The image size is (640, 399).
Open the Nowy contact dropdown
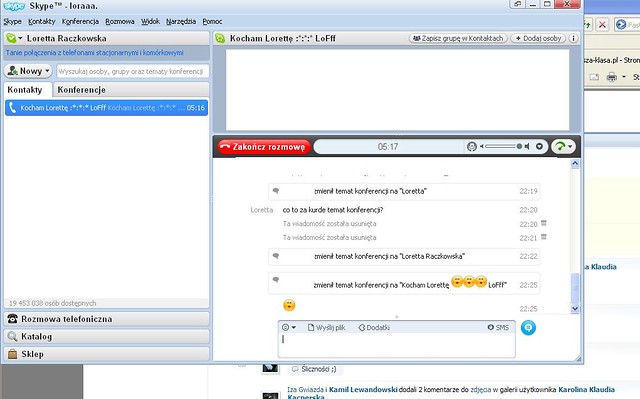[x=28, y=71]
